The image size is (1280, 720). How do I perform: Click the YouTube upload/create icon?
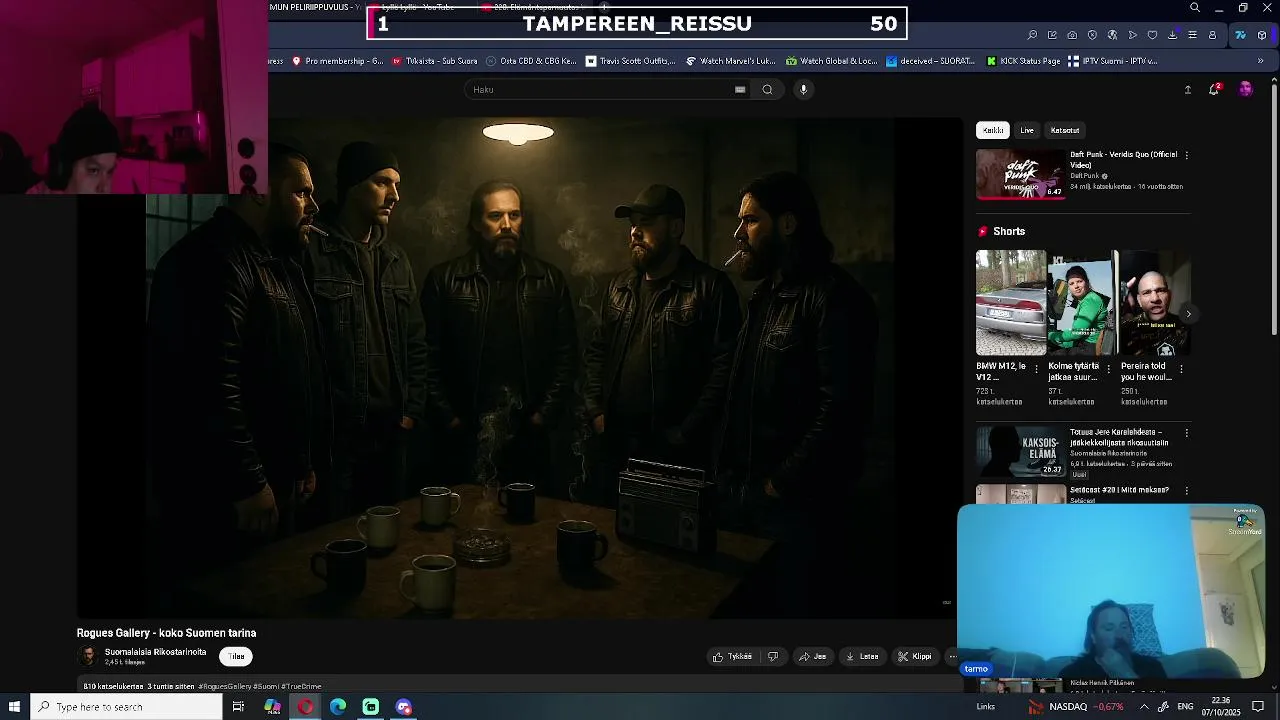(1188, 90)
